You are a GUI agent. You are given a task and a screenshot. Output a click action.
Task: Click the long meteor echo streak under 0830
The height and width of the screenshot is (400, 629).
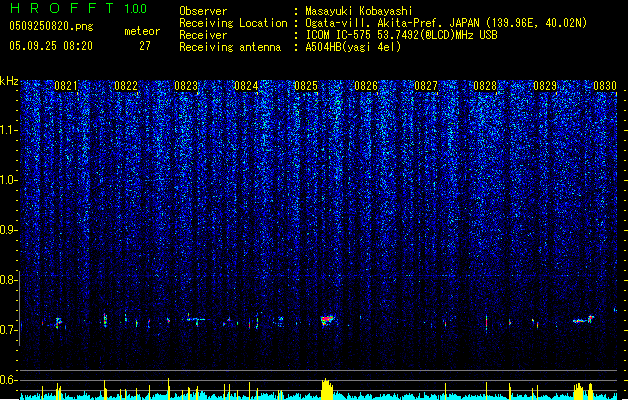coord(583,320)
